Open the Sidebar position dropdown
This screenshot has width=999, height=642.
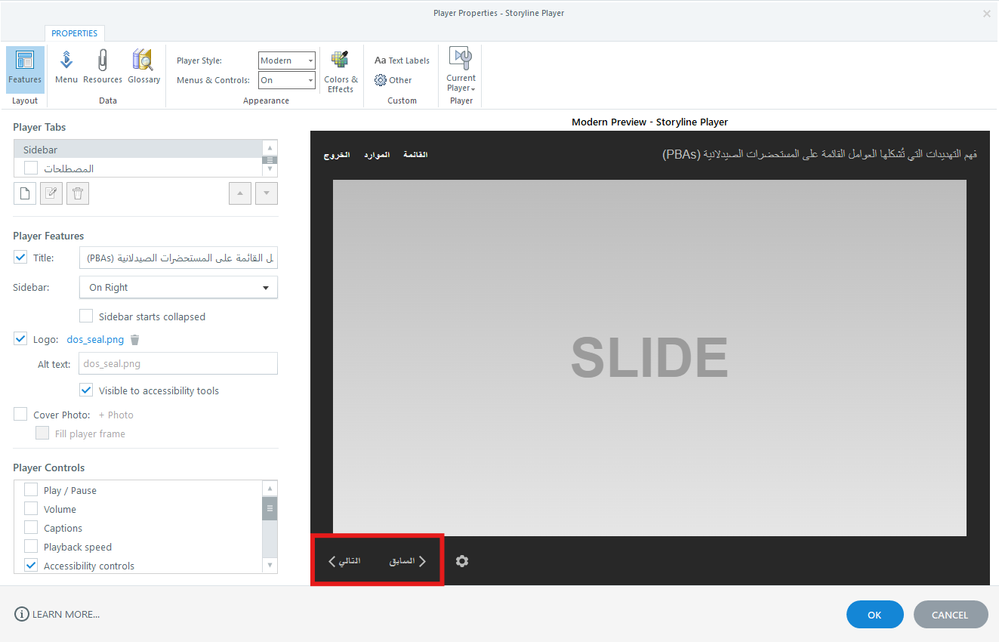pyautogui.click(x=178, y=287)
